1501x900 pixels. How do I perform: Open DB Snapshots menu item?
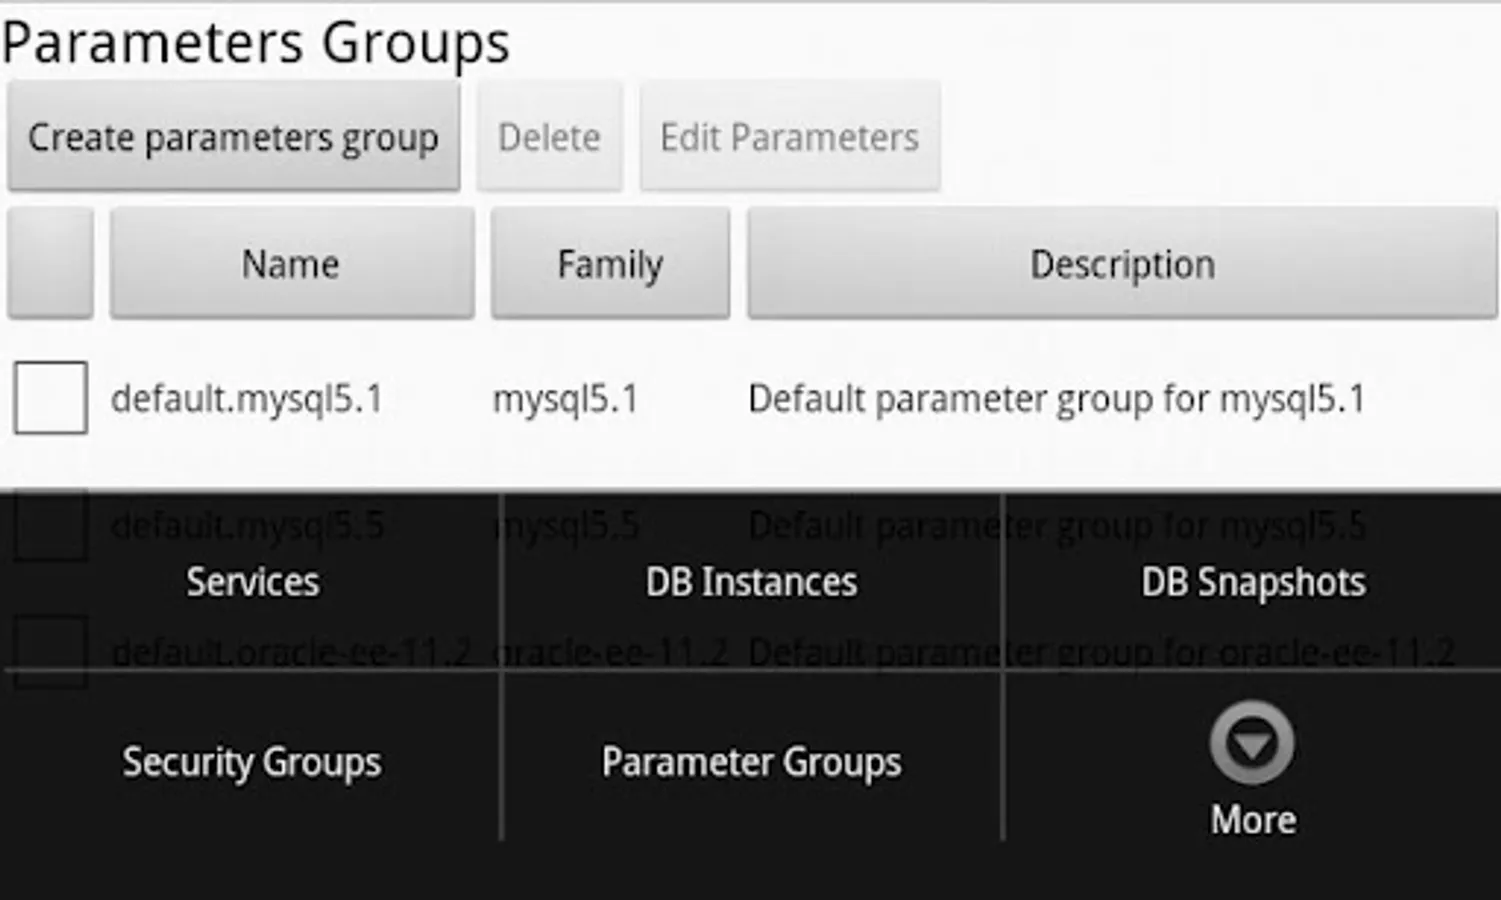1253,582
